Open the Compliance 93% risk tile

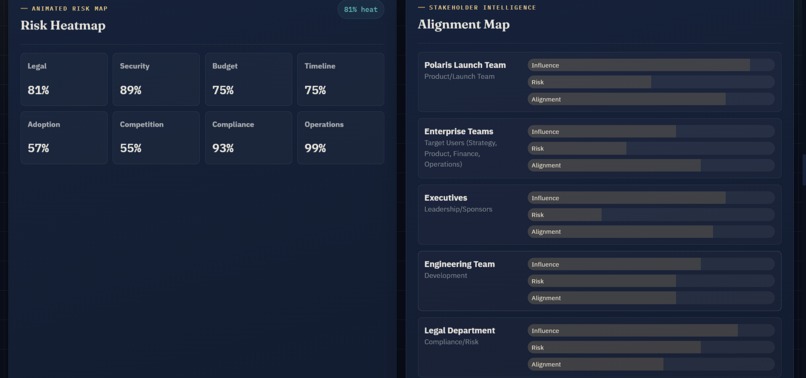(x=249, y=138)
